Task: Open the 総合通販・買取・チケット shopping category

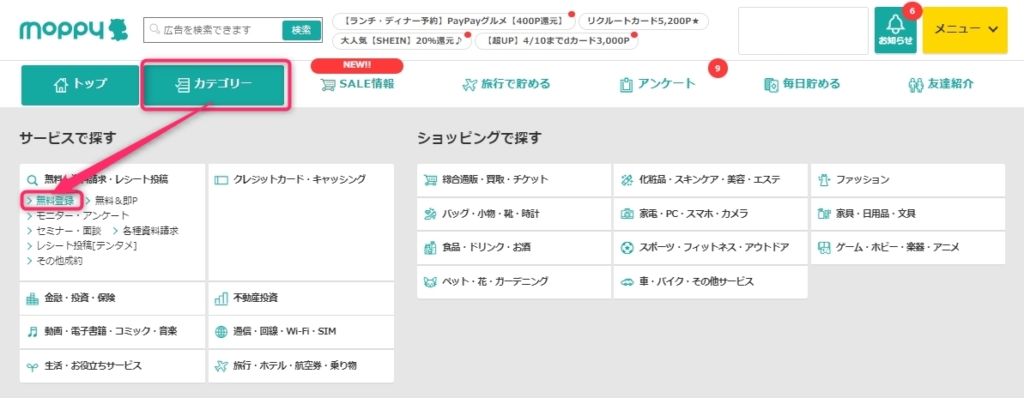Action: 514,180
